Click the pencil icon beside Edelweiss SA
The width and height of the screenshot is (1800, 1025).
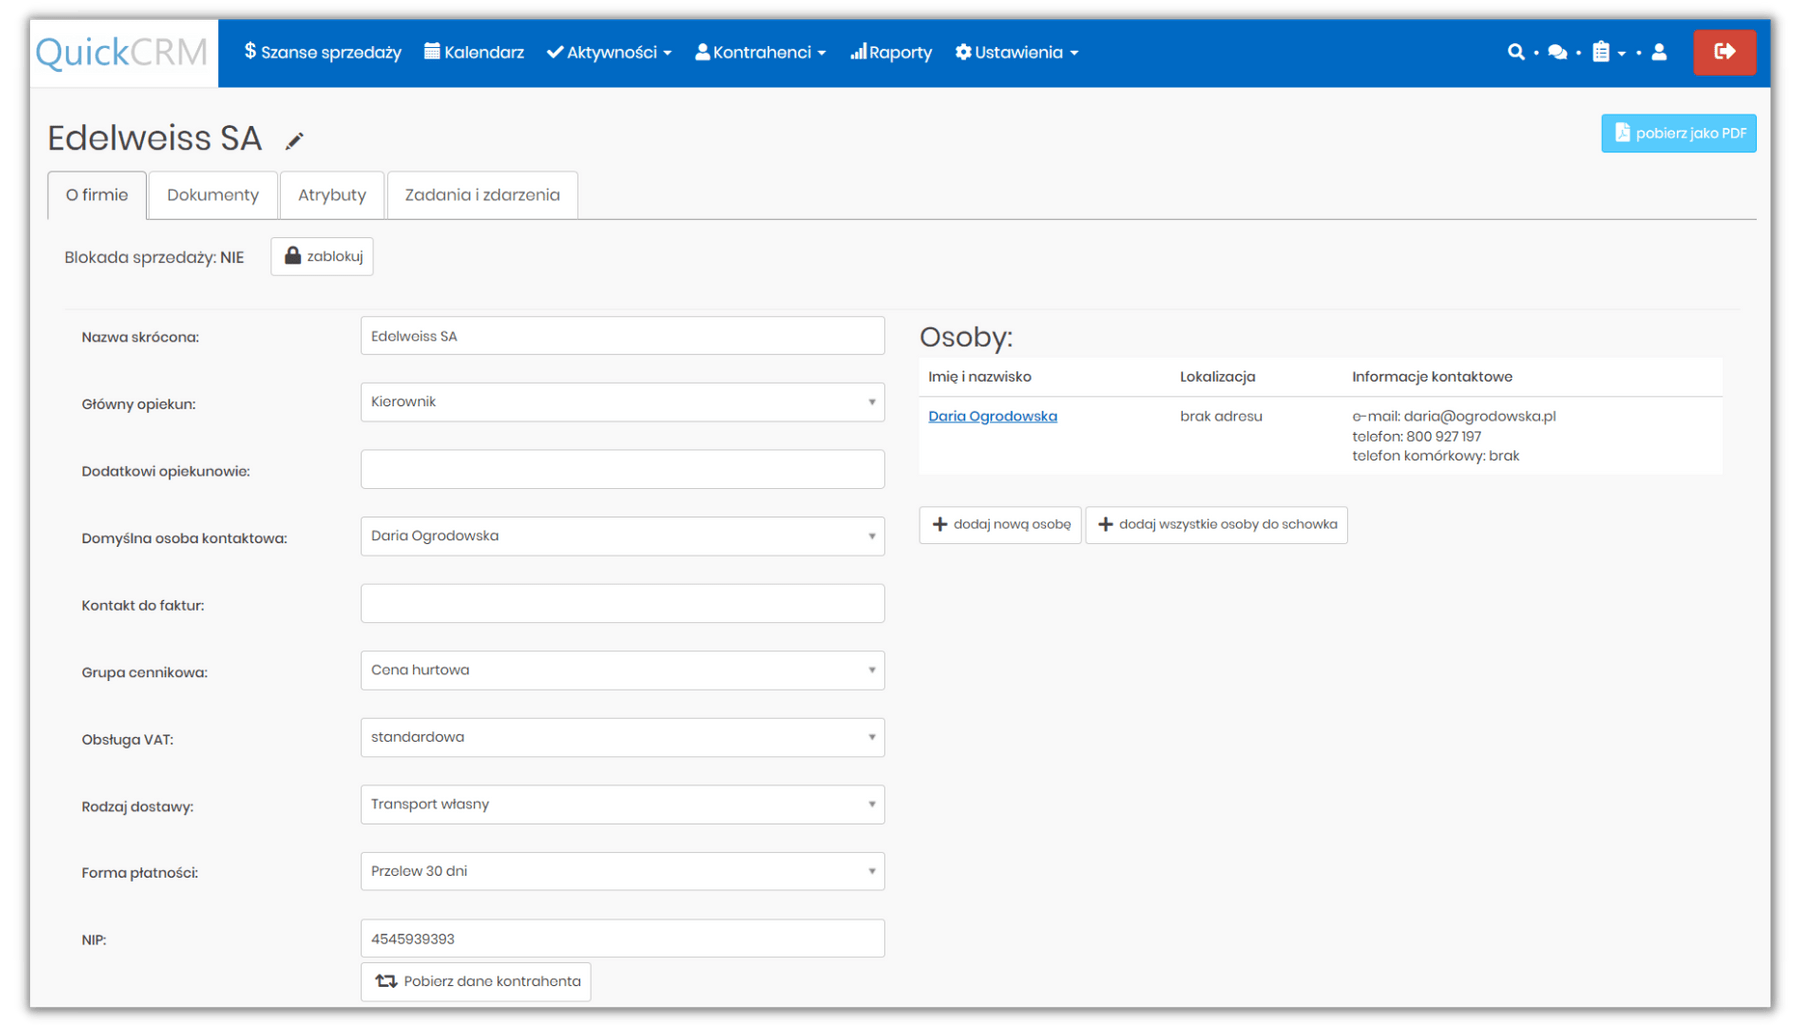point(294,141)
